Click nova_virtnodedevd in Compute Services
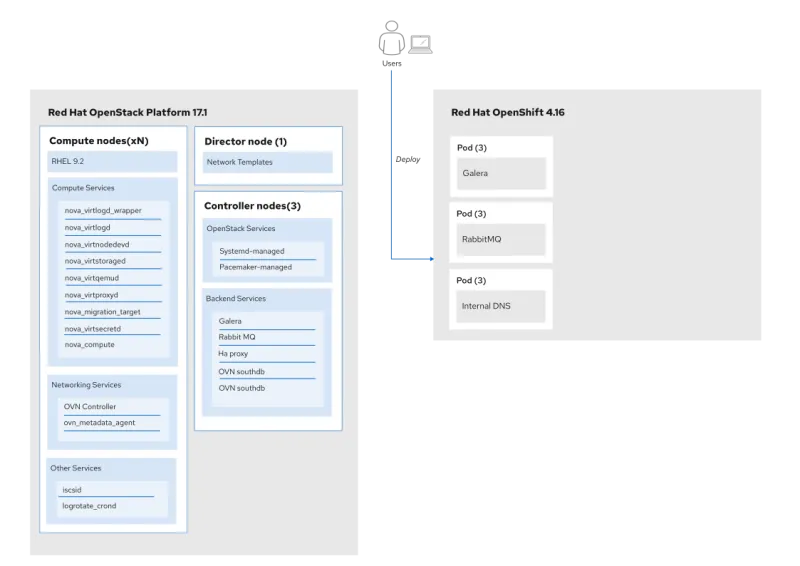This screenshot has height=566, width=800. click(x=97, y=244)
